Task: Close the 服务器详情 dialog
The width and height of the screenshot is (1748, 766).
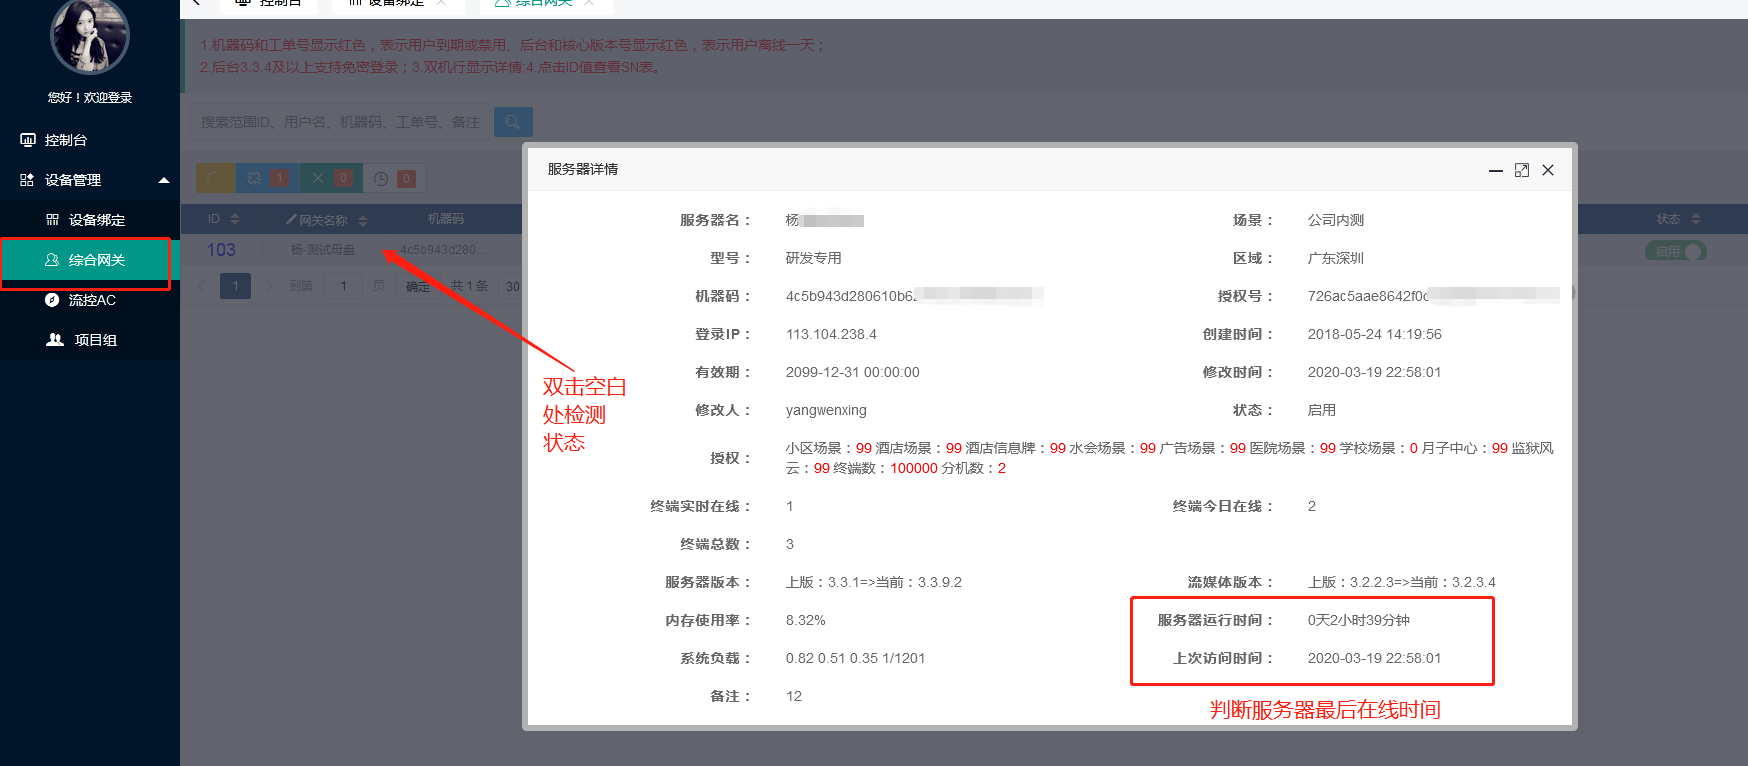Action: click(x=1547, y=170)
